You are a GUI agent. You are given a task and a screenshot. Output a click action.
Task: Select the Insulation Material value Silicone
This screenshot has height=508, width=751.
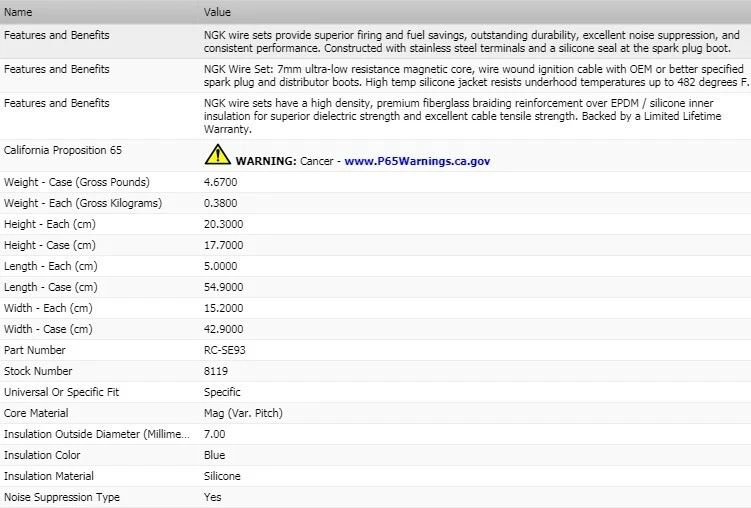coord(222,476)
